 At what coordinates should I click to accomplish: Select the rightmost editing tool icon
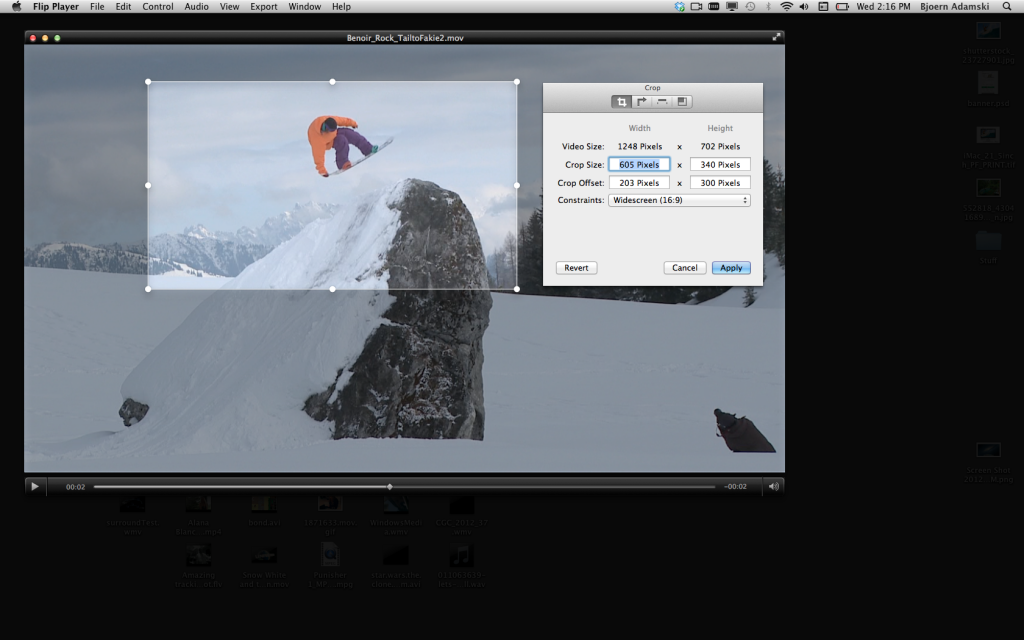pyautogui.click(x=684, y=100)
